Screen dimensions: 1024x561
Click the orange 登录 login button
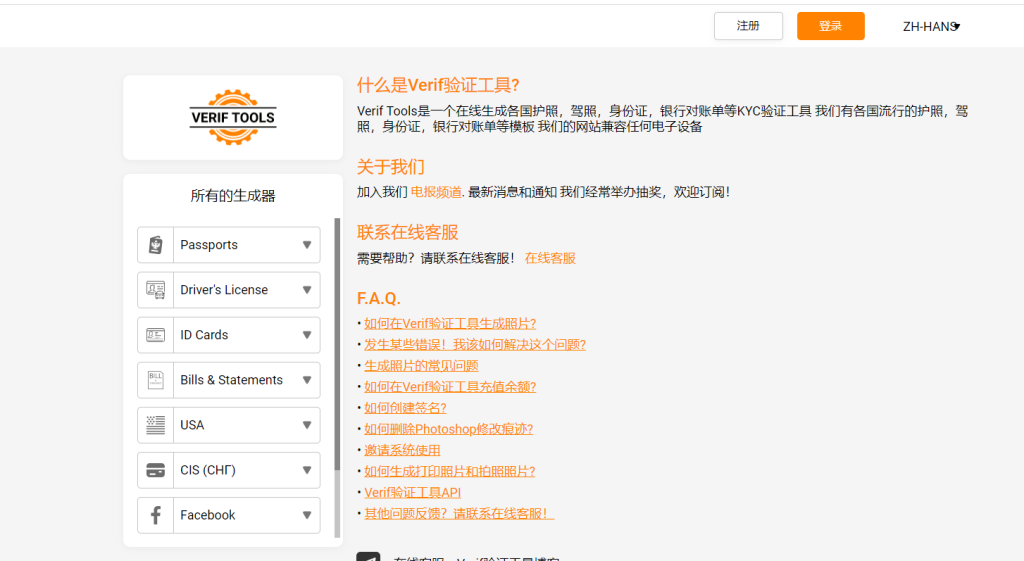(831, 26)
